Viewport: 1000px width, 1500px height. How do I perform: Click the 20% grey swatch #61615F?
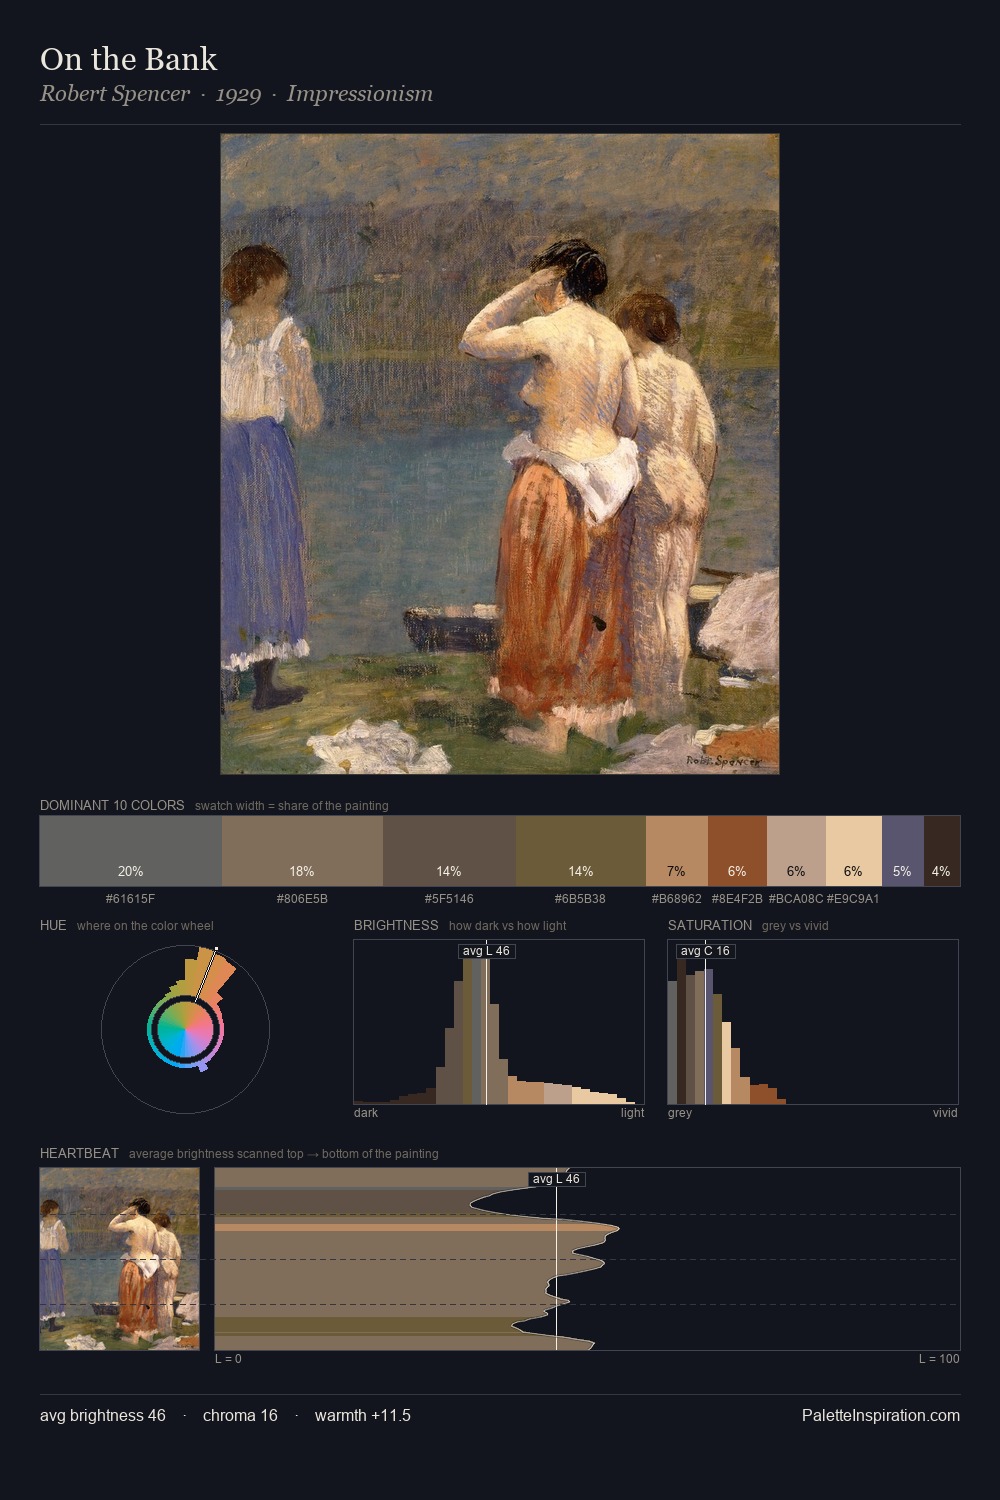coord(131,851)
